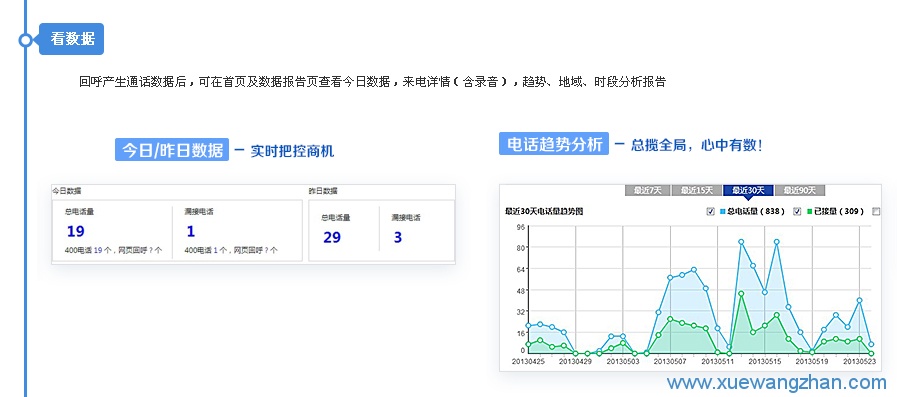Click the 电话趋势分析 blue banner
This screenshot has height=397, width=897.
pyautogui.click(x=554, y=144)
